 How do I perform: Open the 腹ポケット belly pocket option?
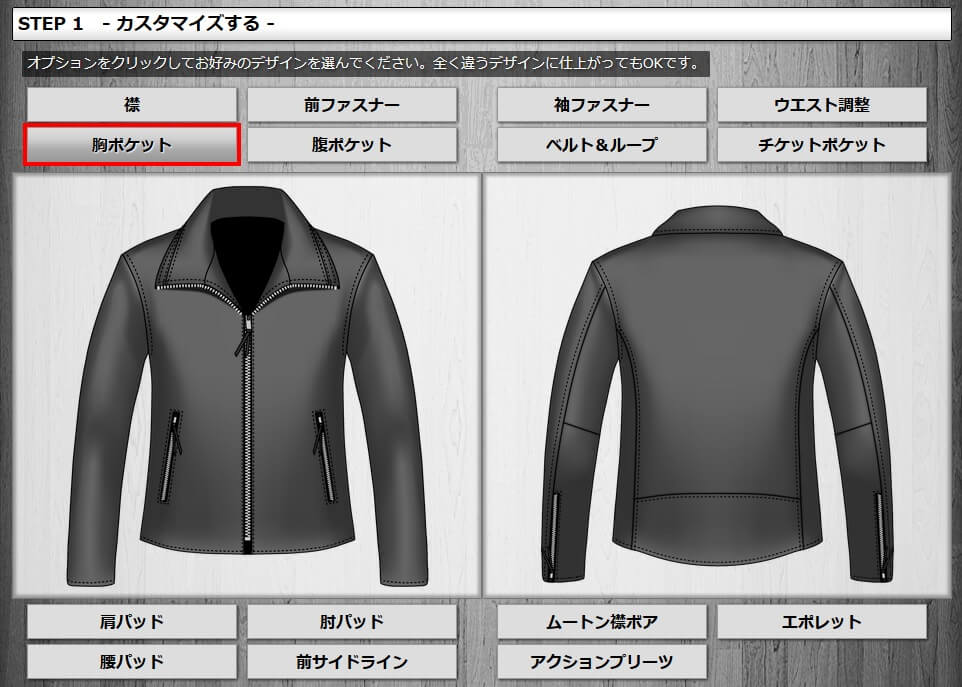point(352,145)
